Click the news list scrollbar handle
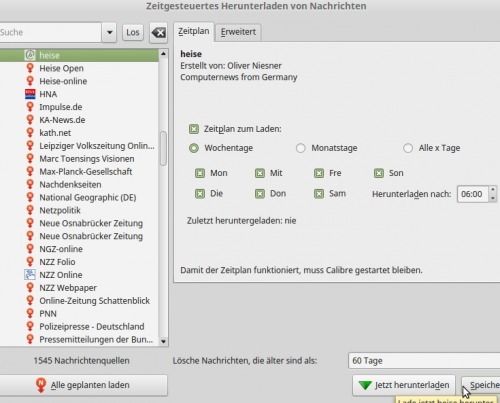 [163, 148]
